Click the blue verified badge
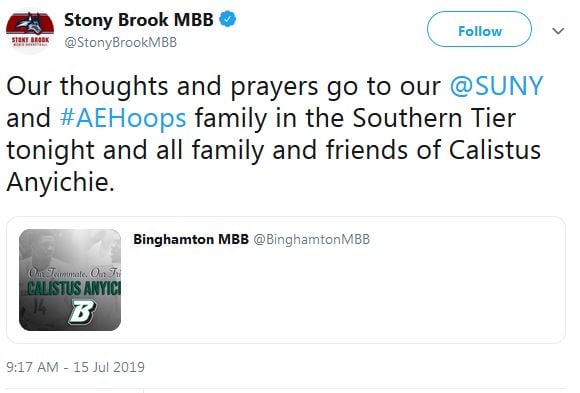 [x=228, y=19]
